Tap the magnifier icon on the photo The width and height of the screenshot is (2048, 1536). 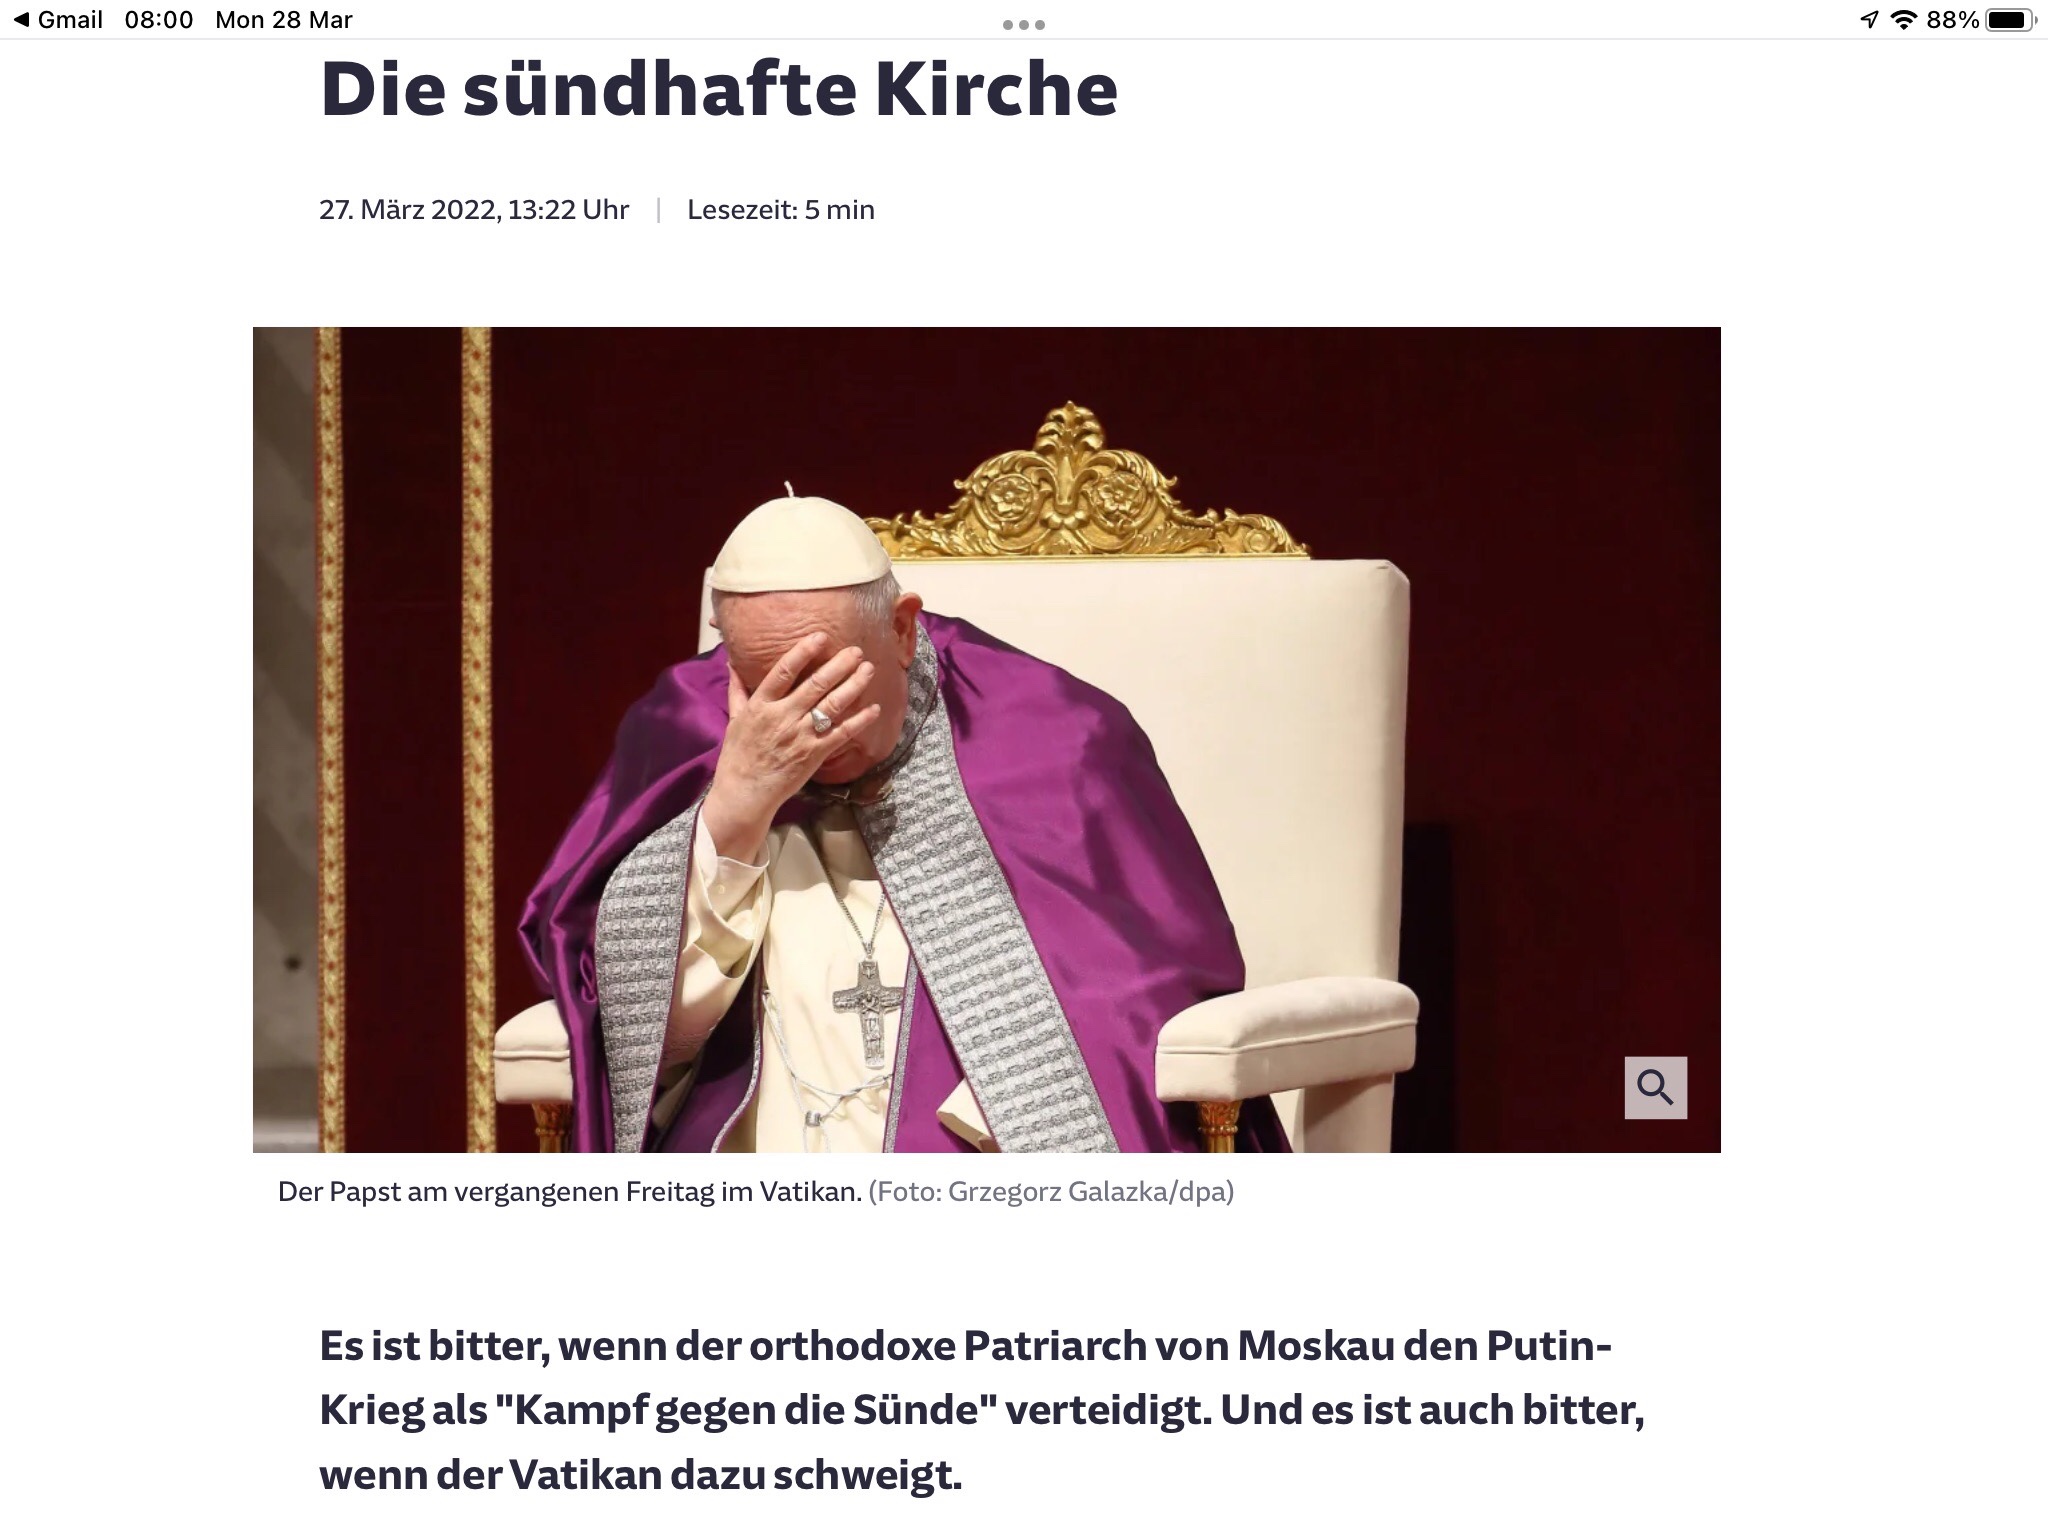point(1655,1087)
